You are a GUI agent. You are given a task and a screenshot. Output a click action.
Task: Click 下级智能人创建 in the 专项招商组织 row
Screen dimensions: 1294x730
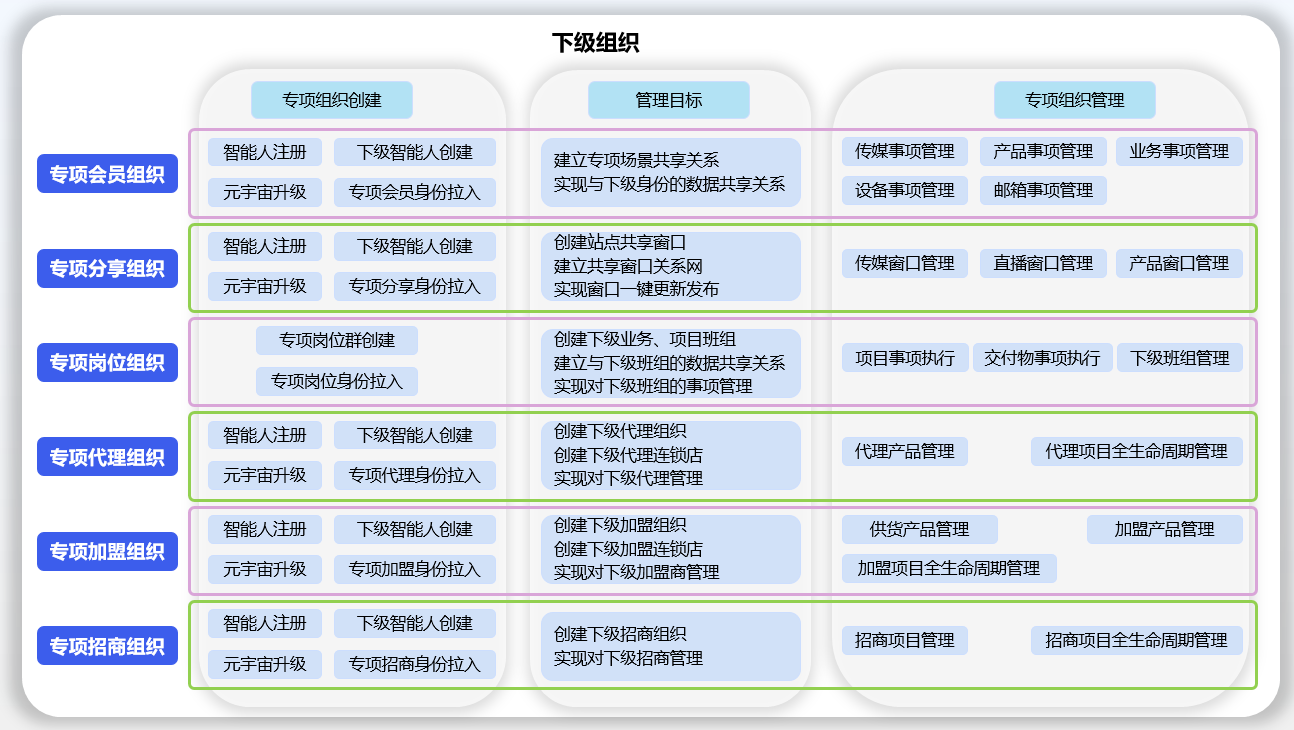click(415, 623)
